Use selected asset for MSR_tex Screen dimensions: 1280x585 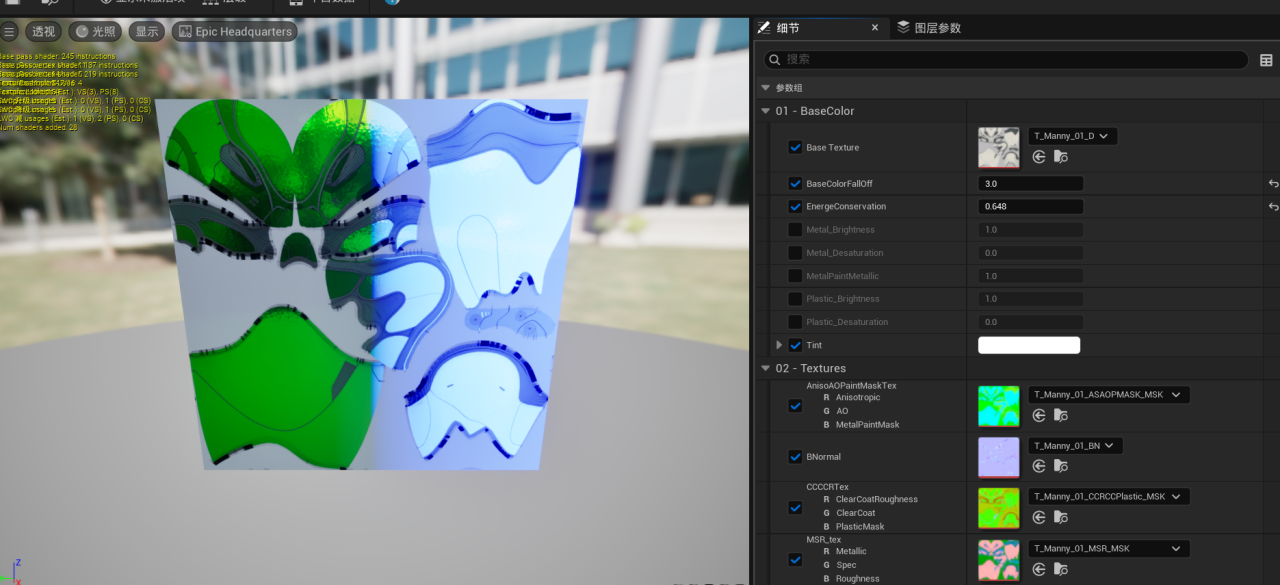pyautogui.click(x=1039, y=569)
